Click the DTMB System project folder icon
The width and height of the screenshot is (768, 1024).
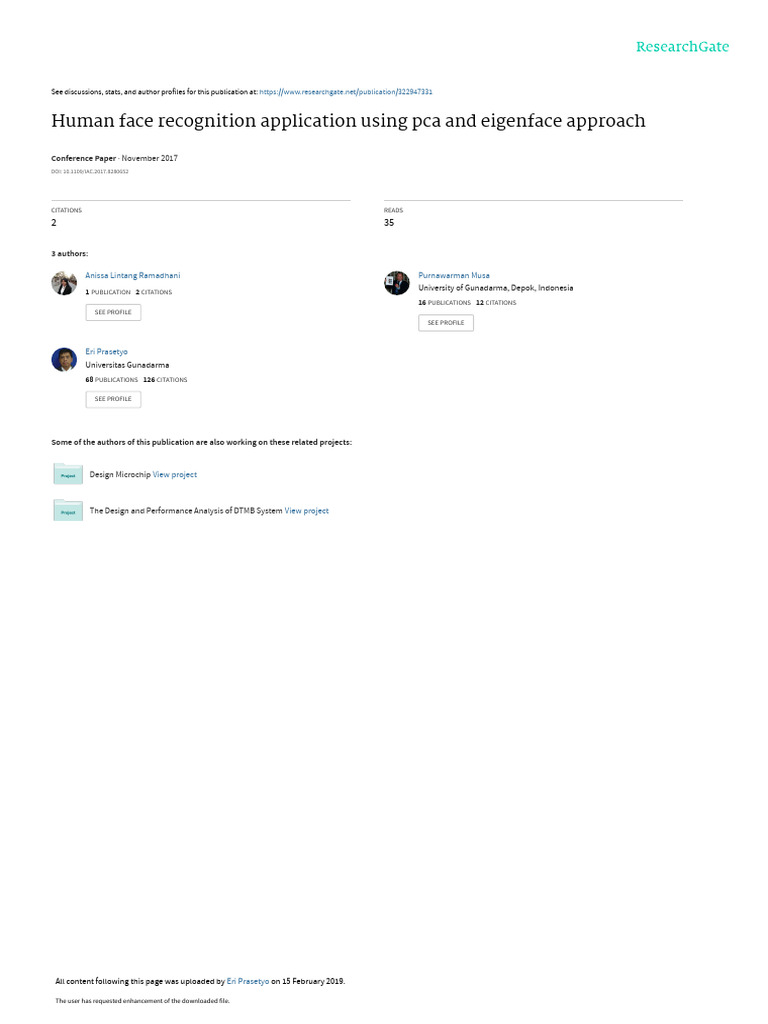click(68, 511)
